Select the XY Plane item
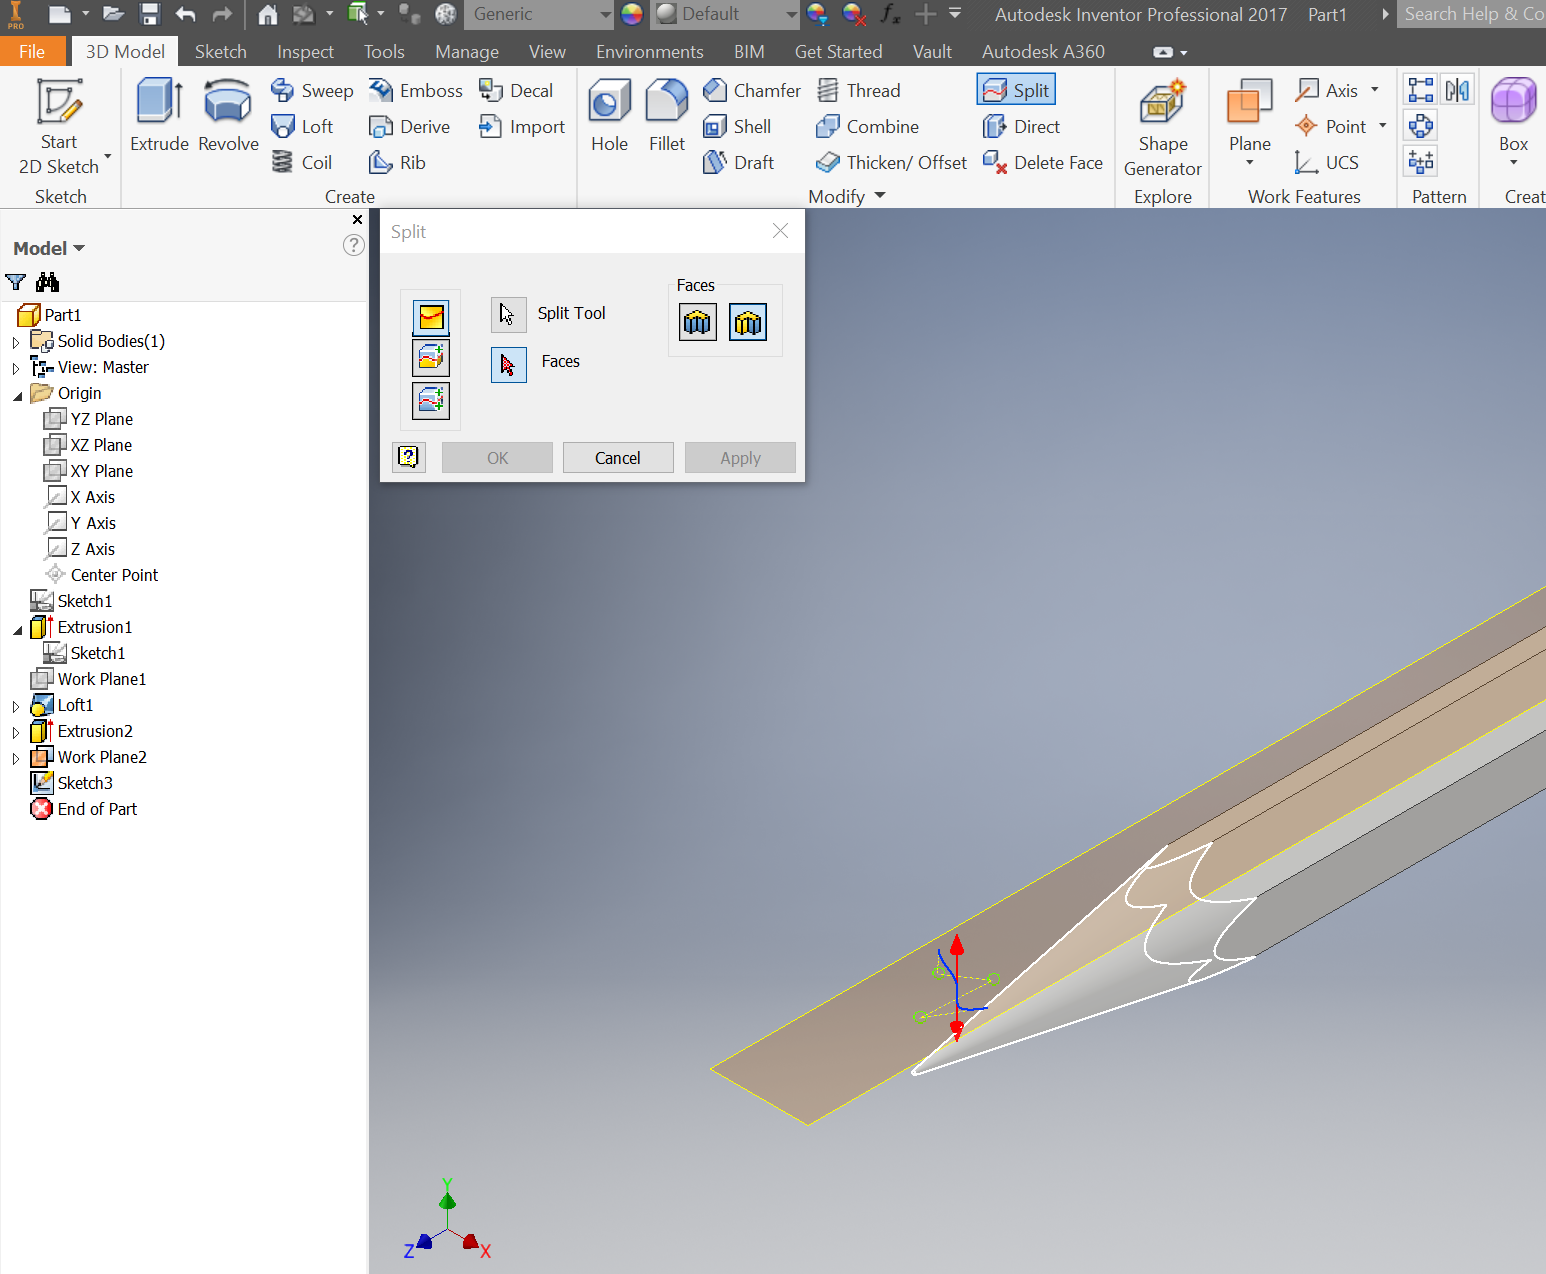 click(89, 471)
